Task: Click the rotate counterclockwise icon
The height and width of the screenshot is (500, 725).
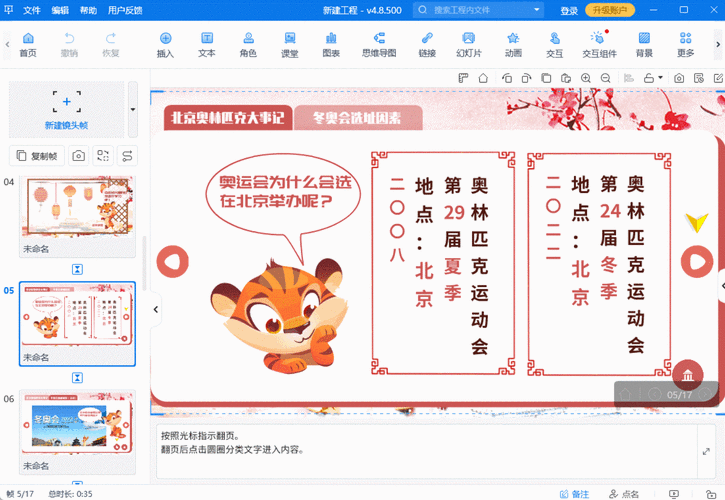Action: pos(507,78)
